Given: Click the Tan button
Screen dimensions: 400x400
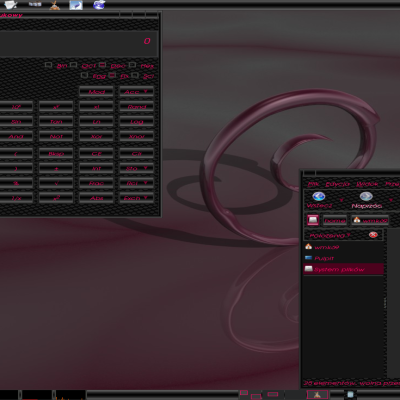Looking at the screenshot, I should [x=56, y=122].
